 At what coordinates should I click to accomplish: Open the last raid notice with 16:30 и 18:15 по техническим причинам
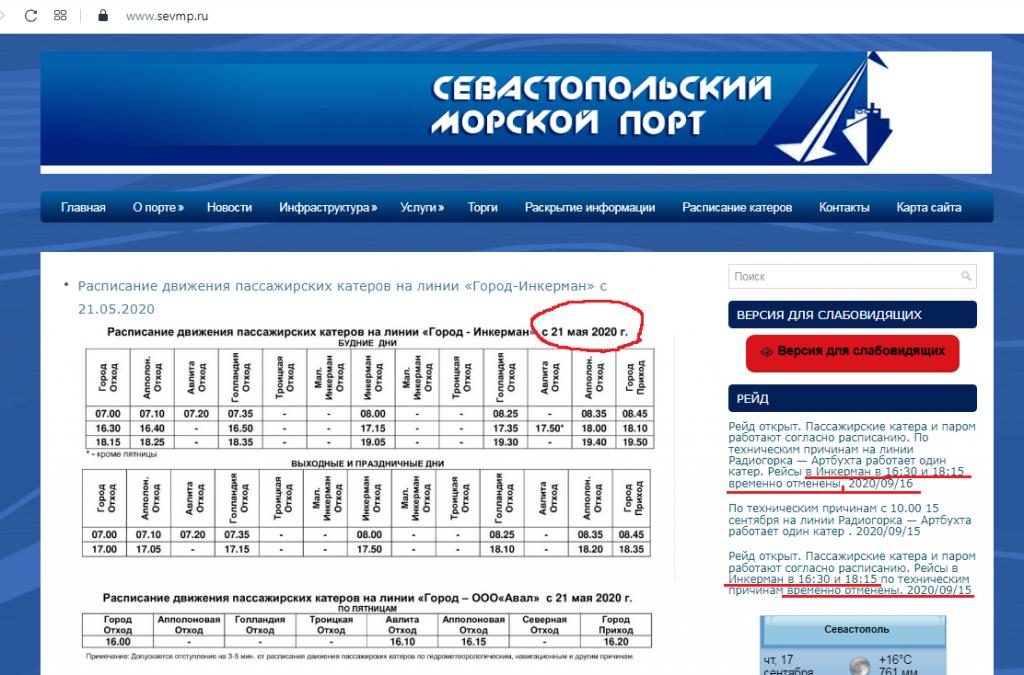[x=852, y=573]
